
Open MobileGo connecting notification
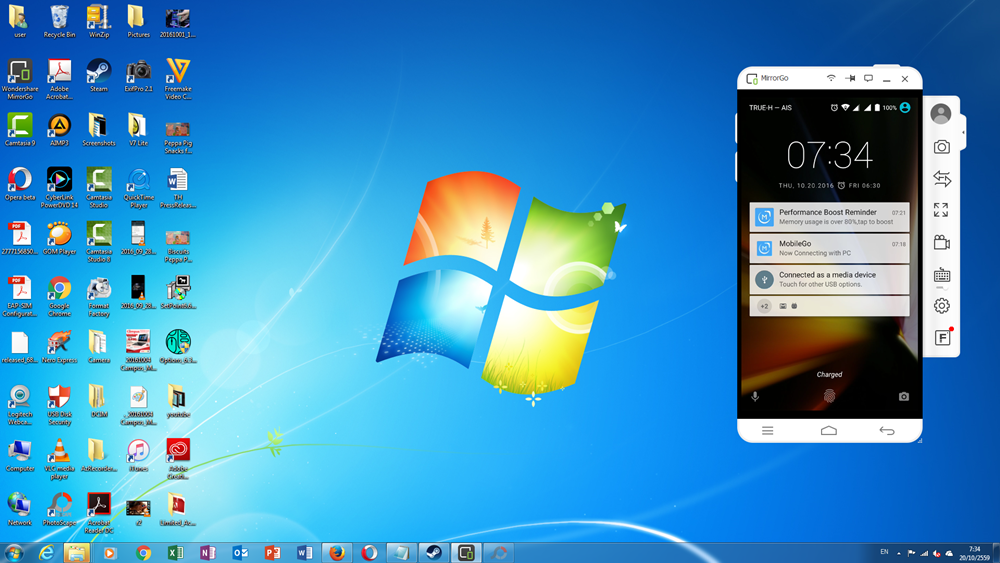click(x=829, y=248)
